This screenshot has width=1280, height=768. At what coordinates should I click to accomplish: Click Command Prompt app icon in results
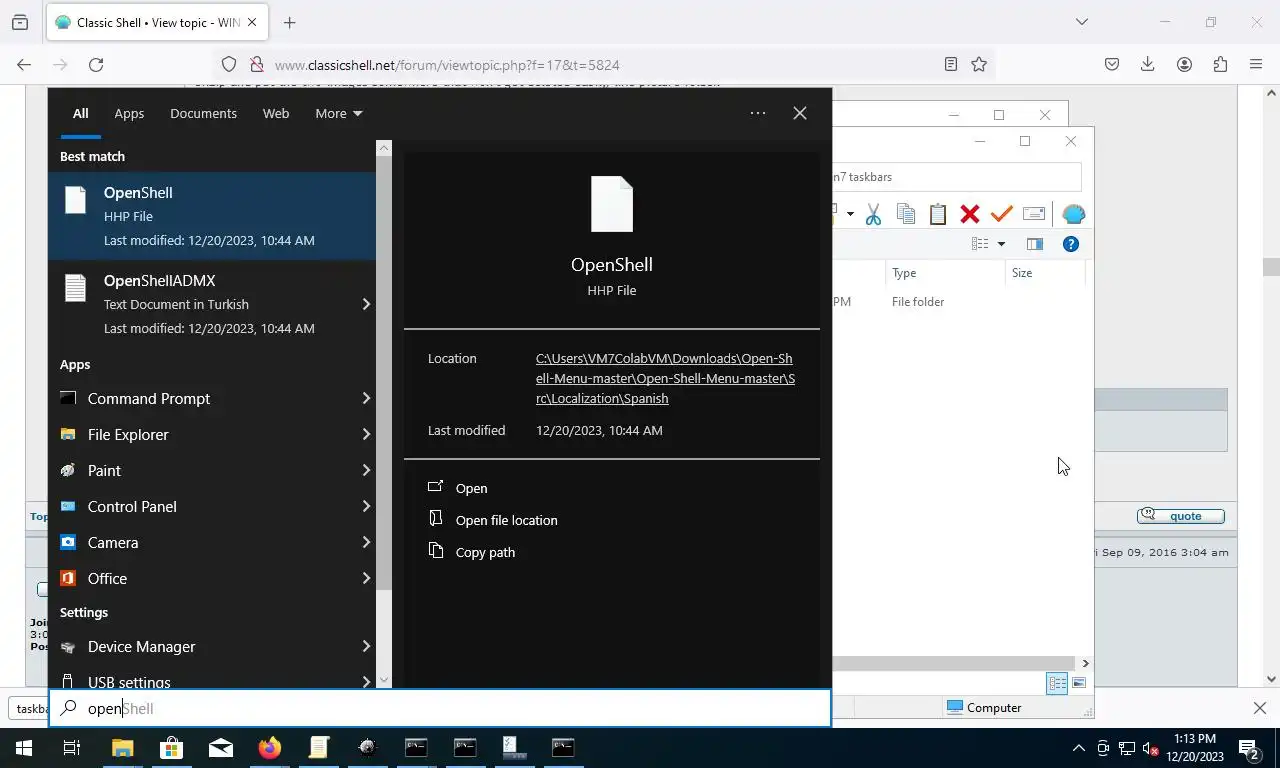tap(68, 398)
